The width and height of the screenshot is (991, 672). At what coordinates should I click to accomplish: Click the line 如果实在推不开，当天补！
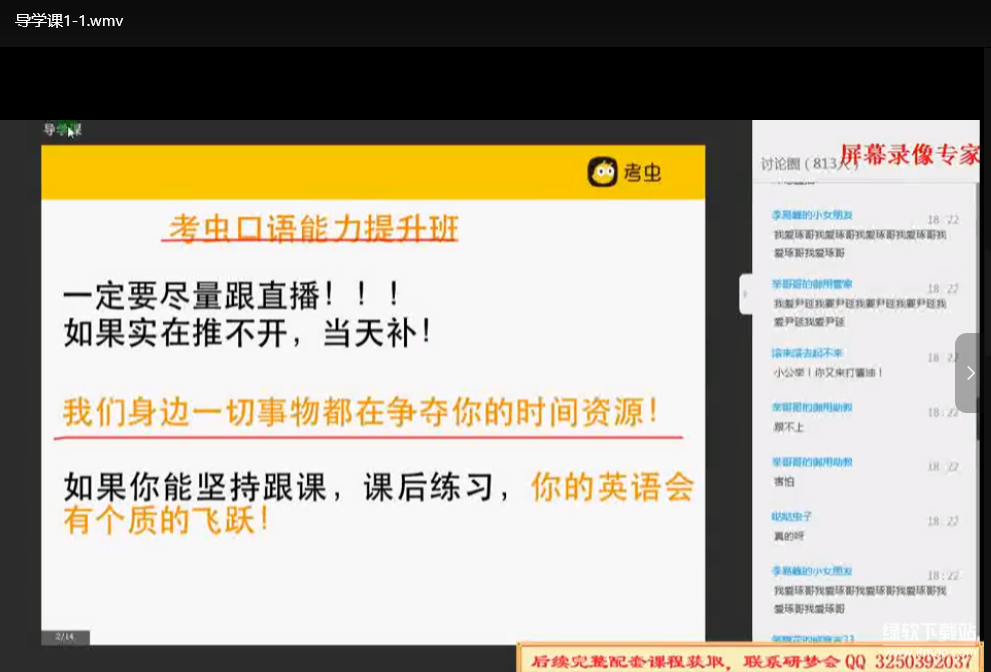point(248,333)
